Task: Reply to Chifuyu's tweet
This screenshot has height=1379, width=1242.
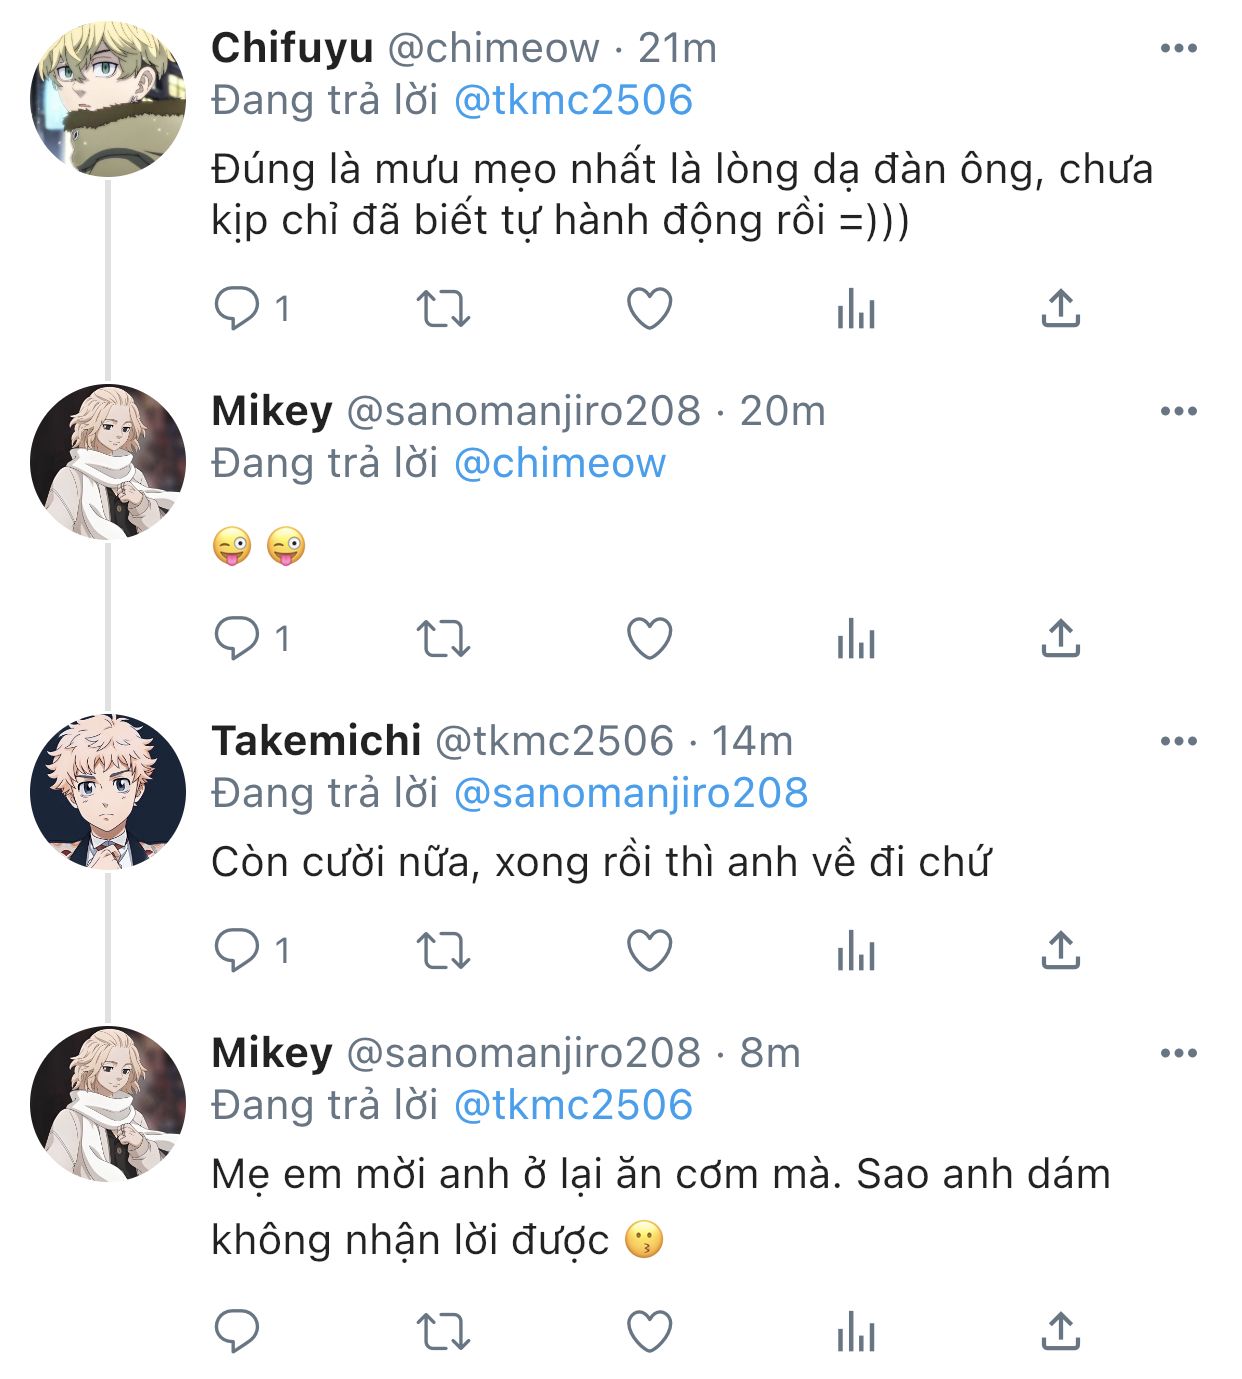Action: pos(237,308)
